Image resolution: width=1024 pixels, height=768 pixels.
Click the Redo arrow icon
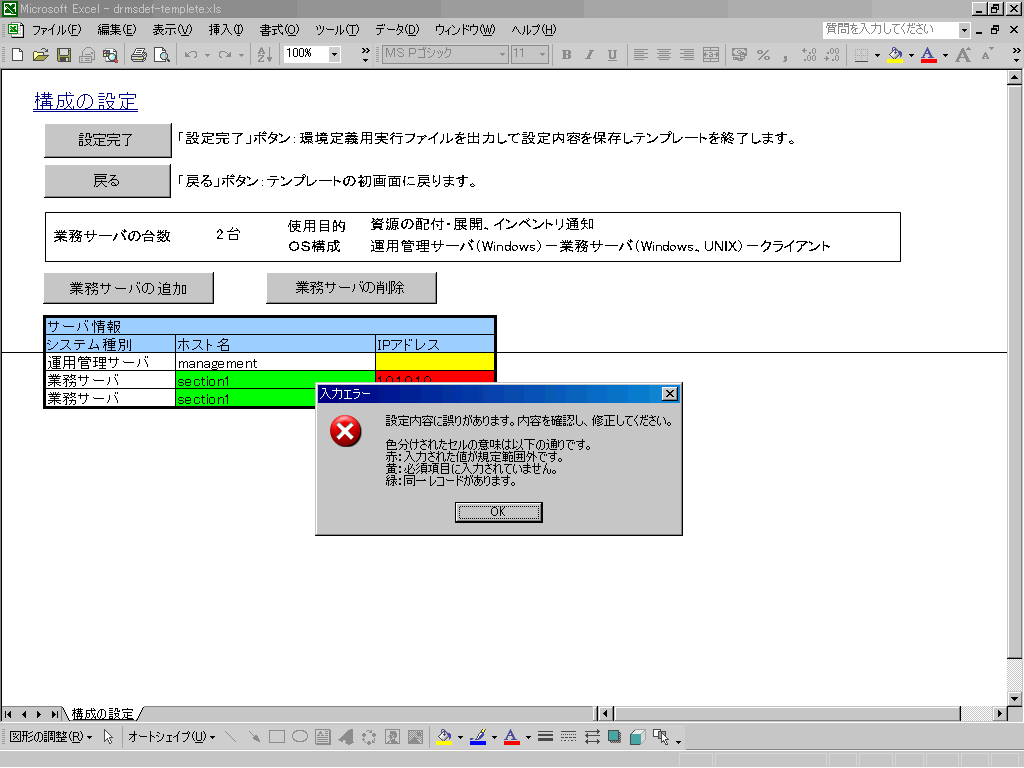[225, 55]
